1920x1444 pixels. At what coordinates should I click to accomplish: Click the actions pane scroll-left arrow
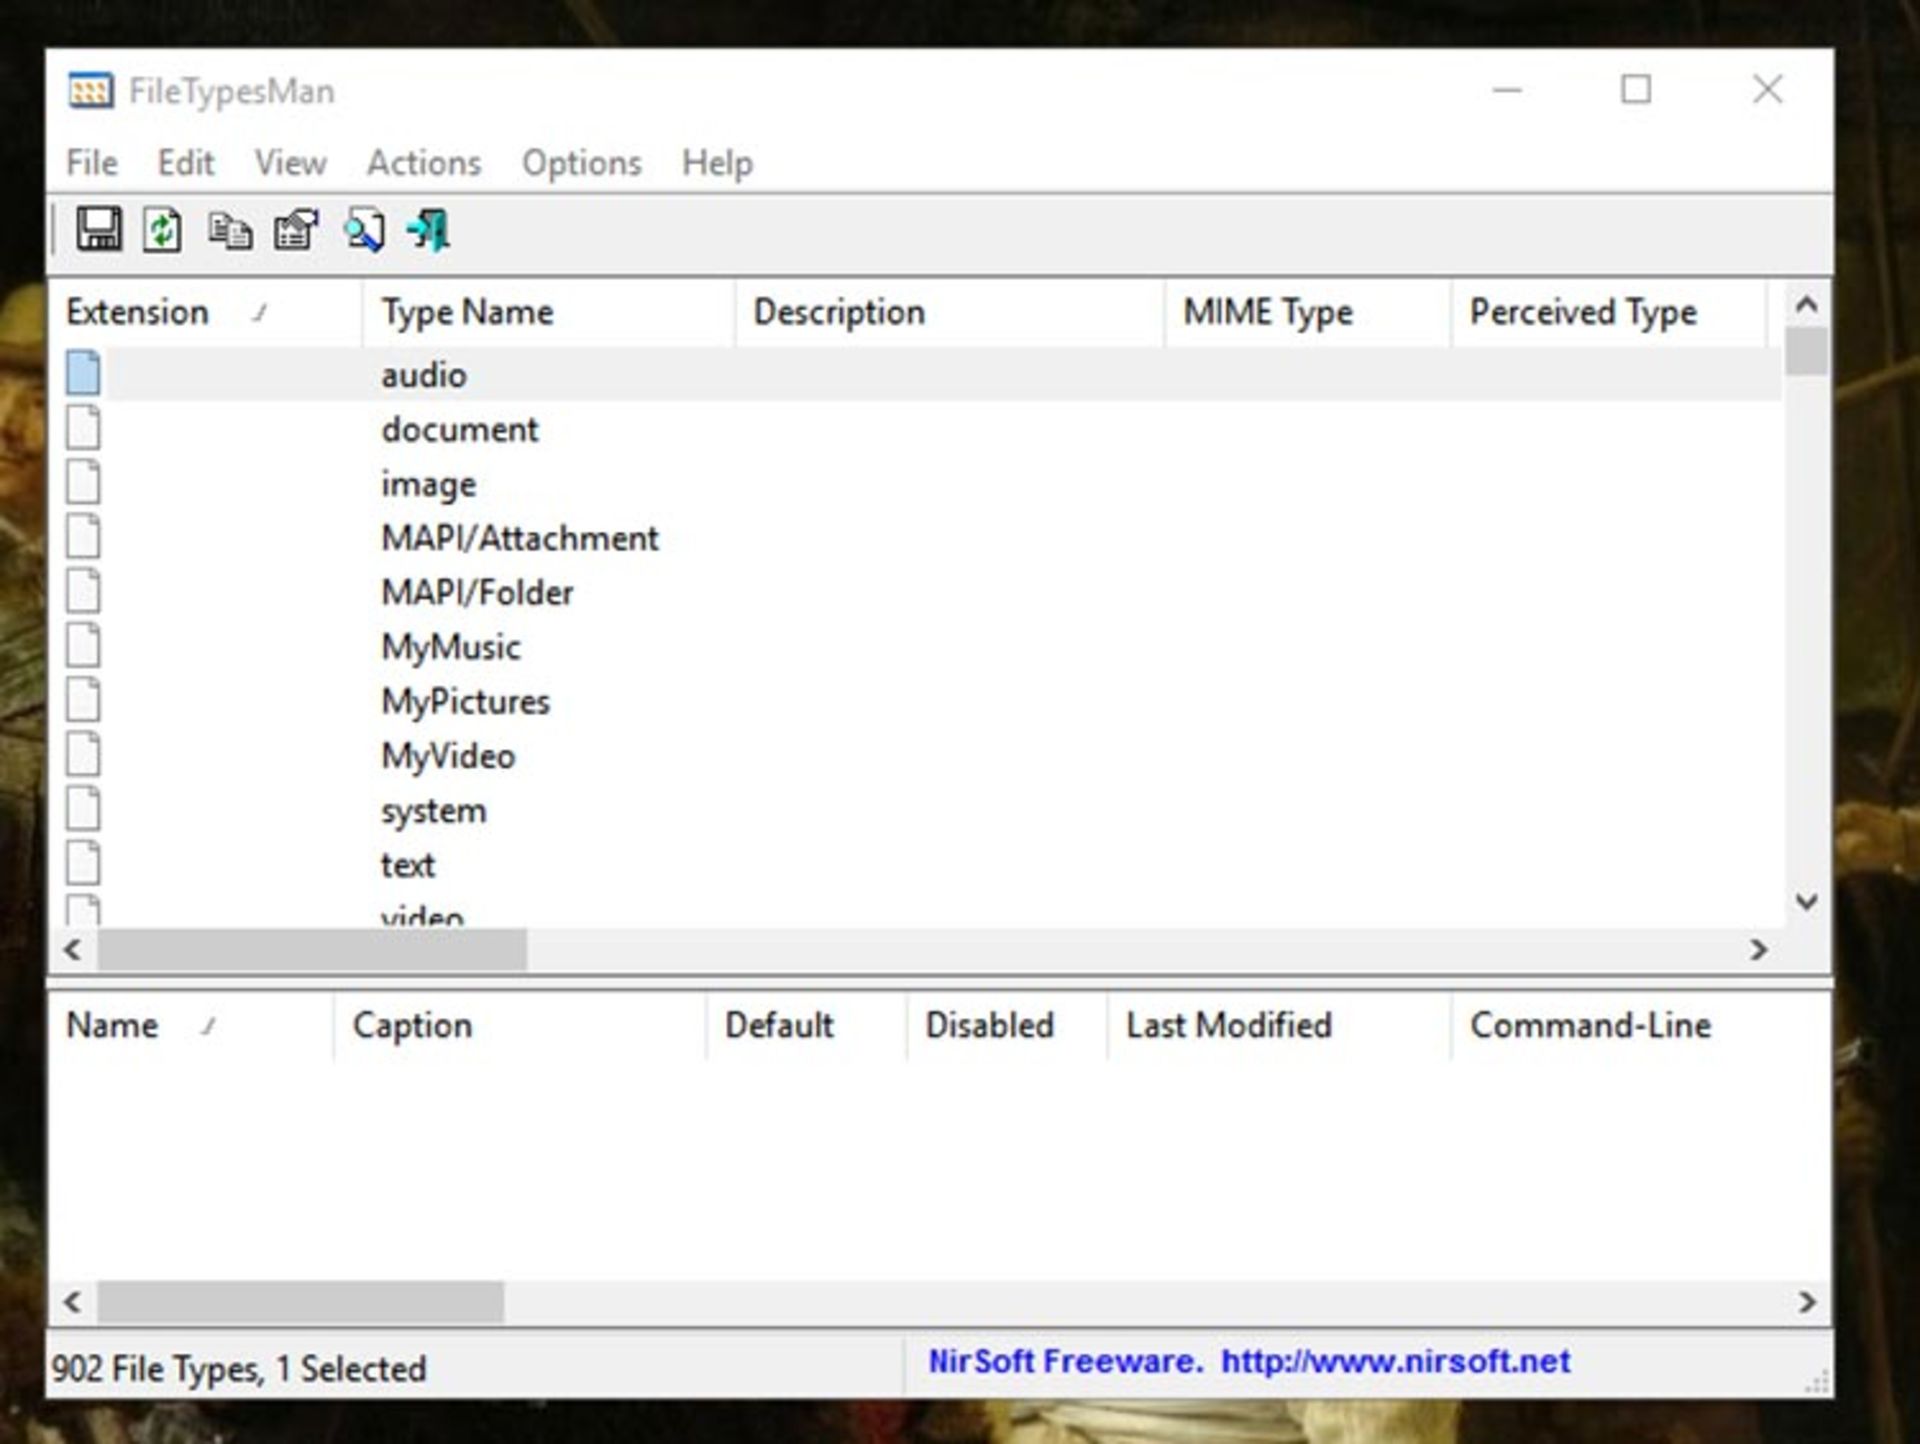(73, 1302)
